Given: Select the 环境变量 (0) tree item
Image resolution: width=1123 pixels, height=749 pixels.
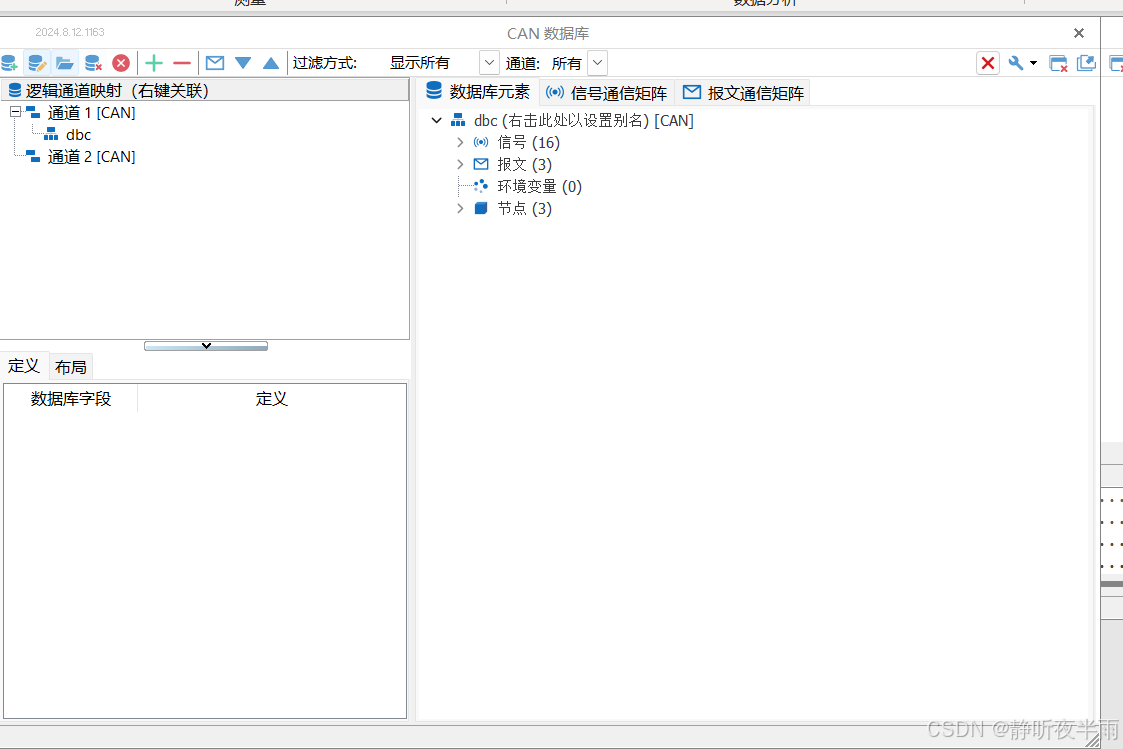Looking at the screenshot, I should pos(539,187).
